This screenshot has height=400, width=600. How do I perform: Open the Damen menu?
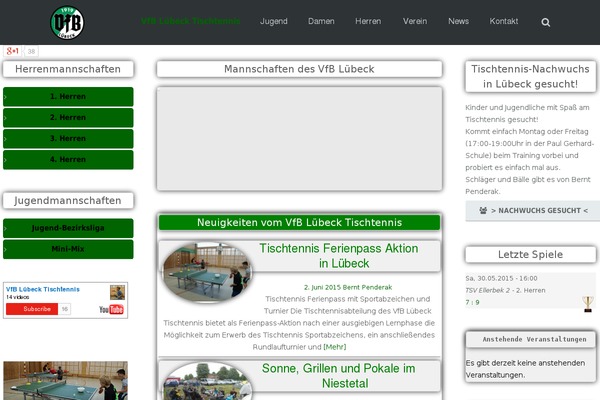click(x=321, y=21)
